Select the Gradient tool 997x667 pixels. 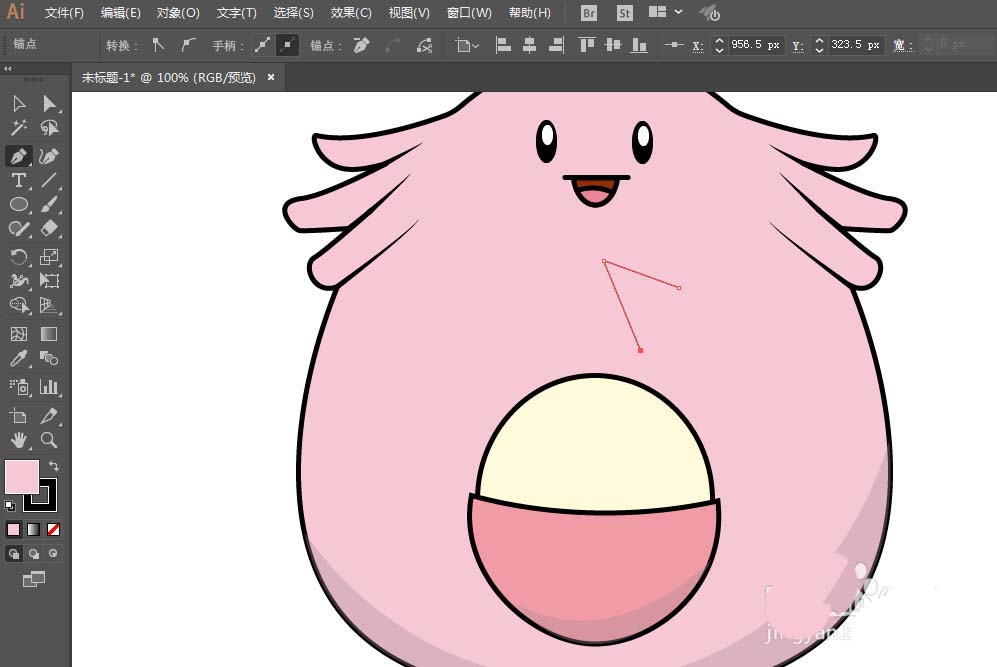(49, 334)
